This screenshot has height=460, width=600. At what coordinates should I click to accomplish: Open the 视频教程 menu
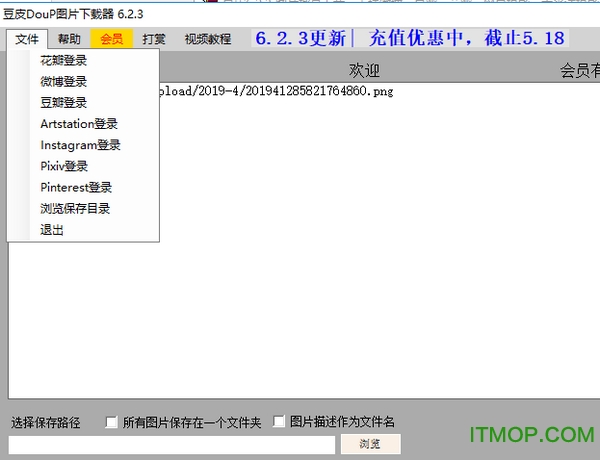click(207, 39)
